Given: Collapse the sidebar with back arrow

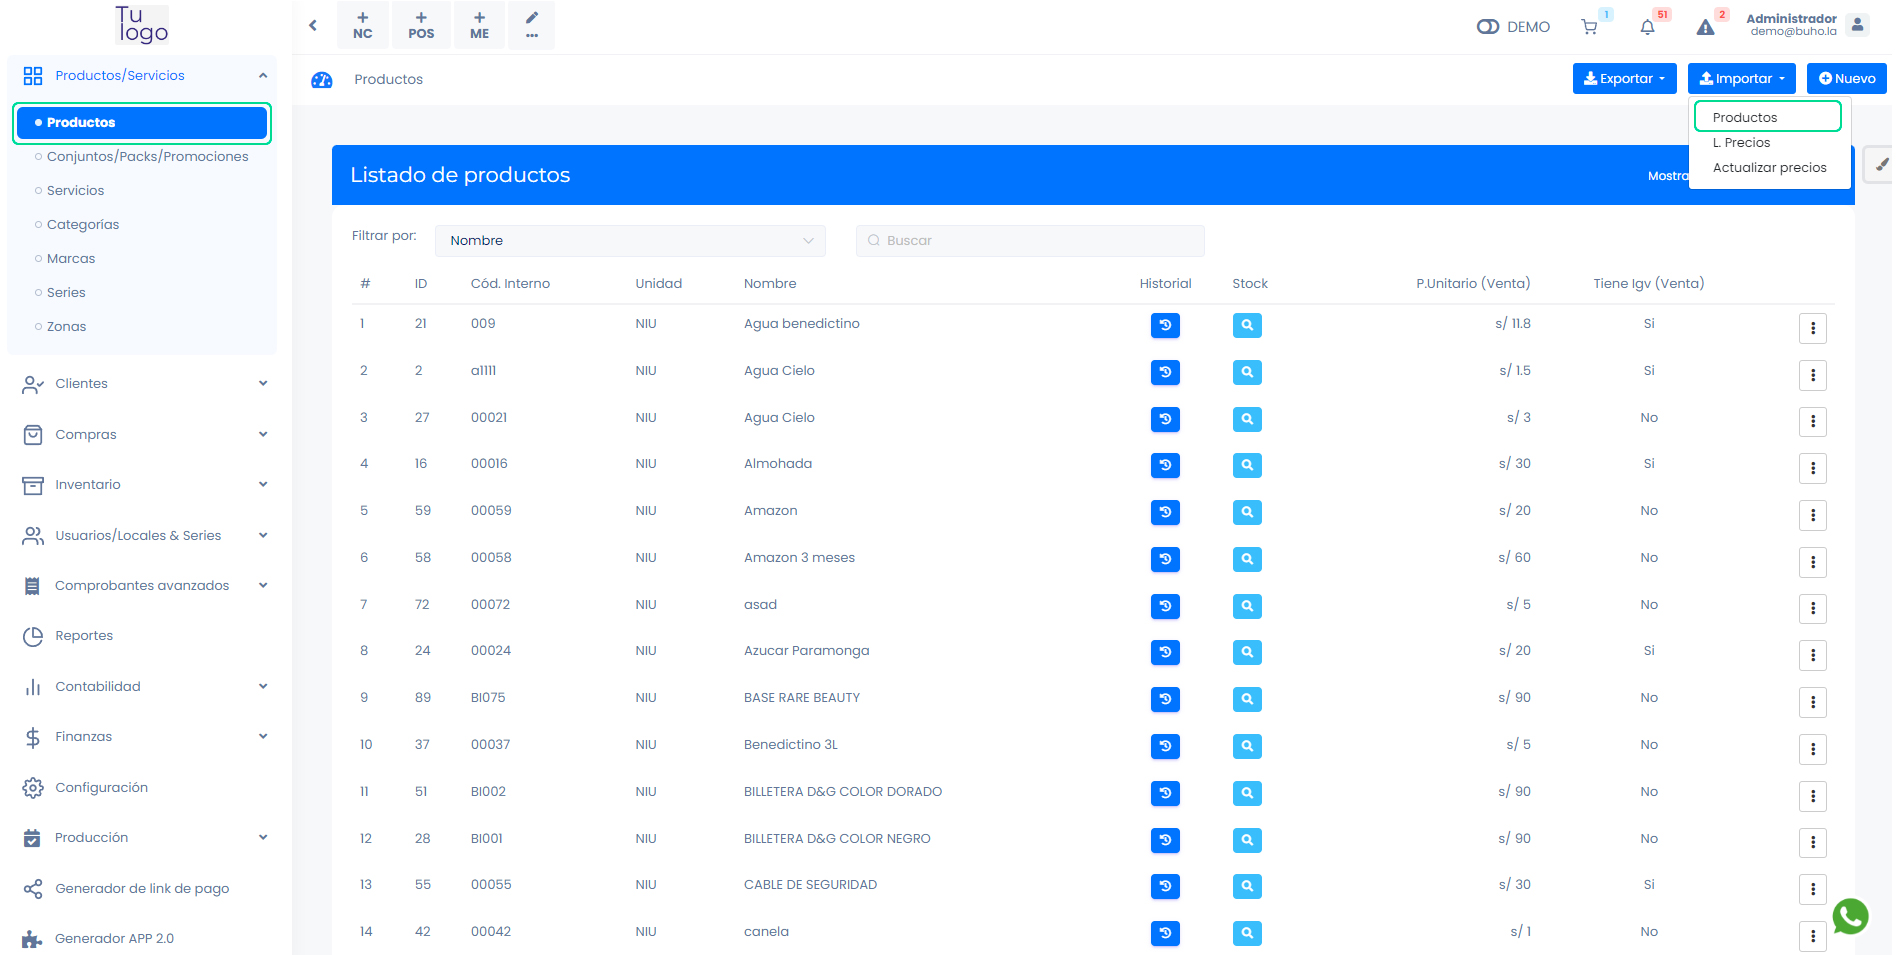Looking at the screenshot, I should point(313,25).
